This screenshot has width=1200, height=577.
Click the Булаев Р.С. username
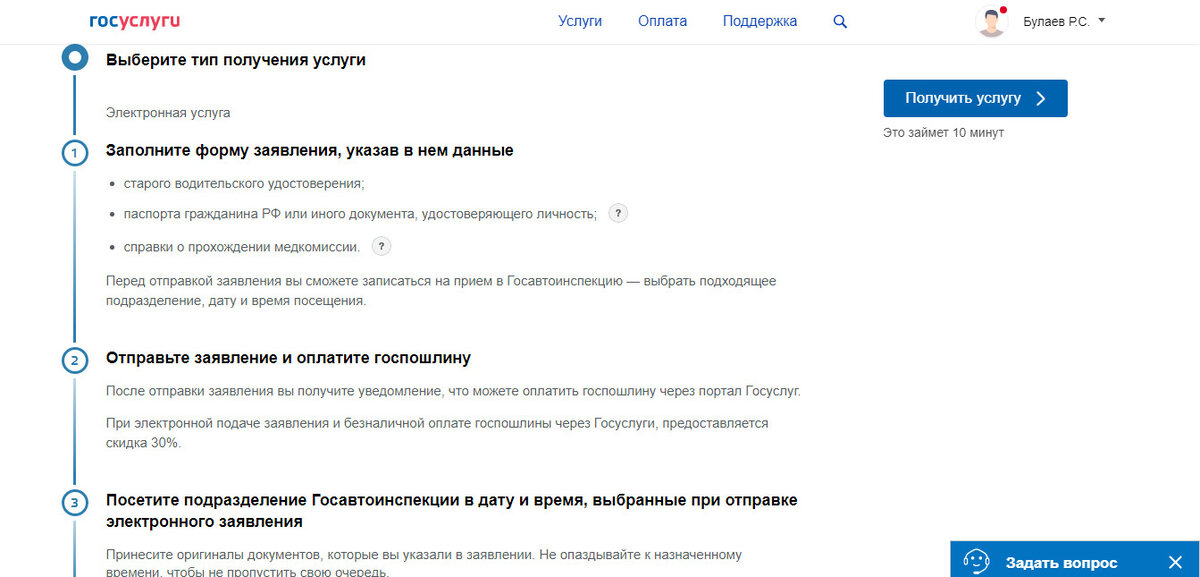coord(1056,21)
